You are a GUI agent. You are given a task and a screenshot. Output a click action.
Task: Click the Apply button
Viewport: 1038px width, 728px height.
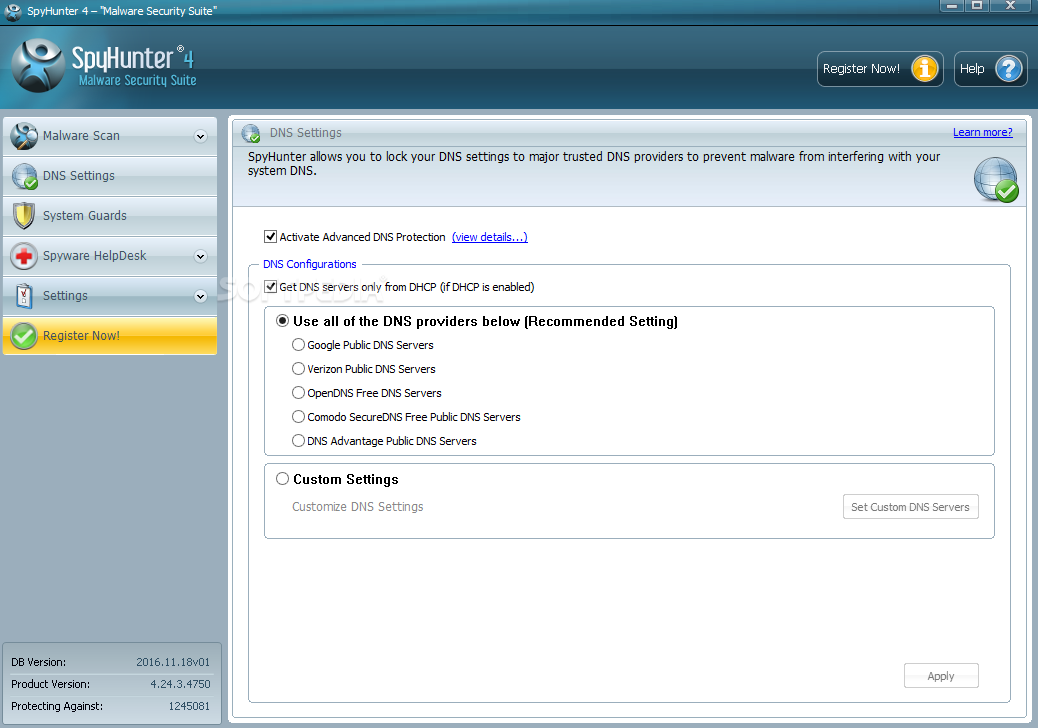(941, 676)
